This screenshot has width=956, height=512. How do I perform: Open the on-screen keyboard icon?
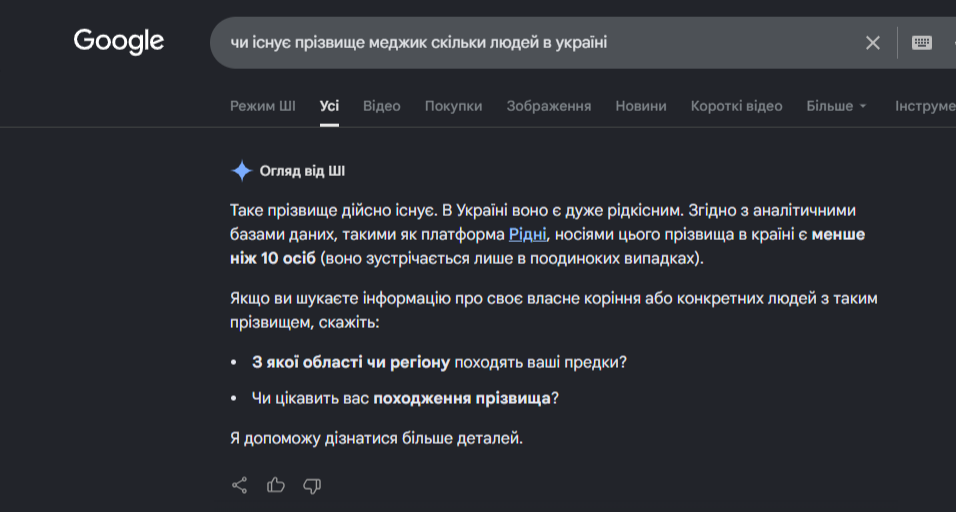click(x=921, y=43)
